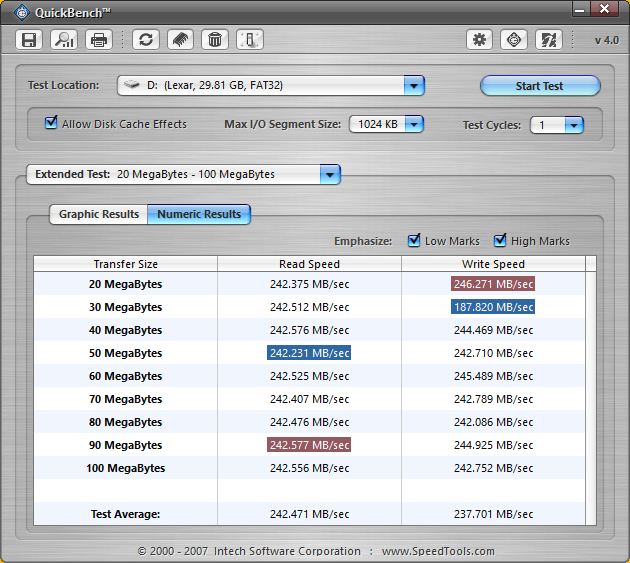
Task: Open the Test Cycles dropdown
Action: click(x=573, y=125)
